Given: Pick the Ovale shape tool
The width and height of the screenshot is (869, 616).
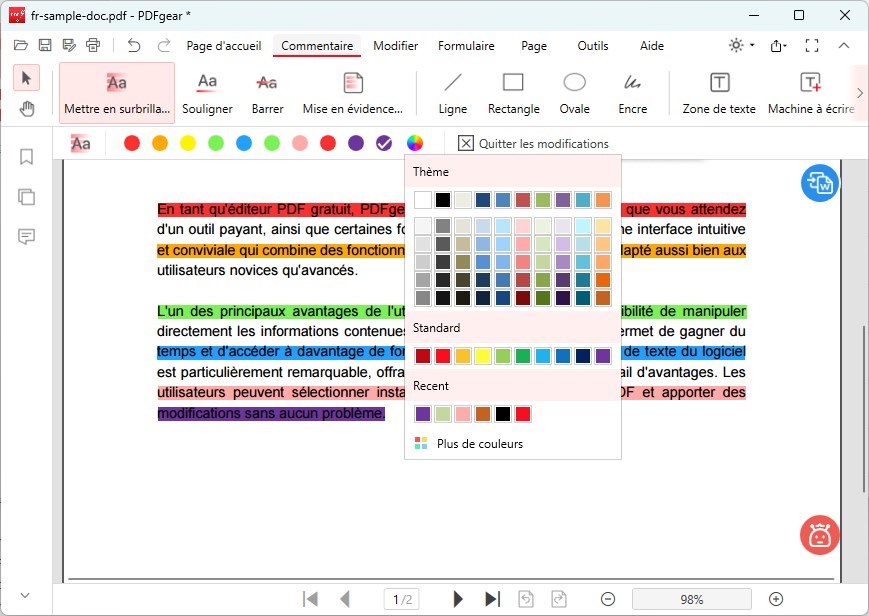Looking at the screenshot, I should pyautogui.click(x=574, y=93).
